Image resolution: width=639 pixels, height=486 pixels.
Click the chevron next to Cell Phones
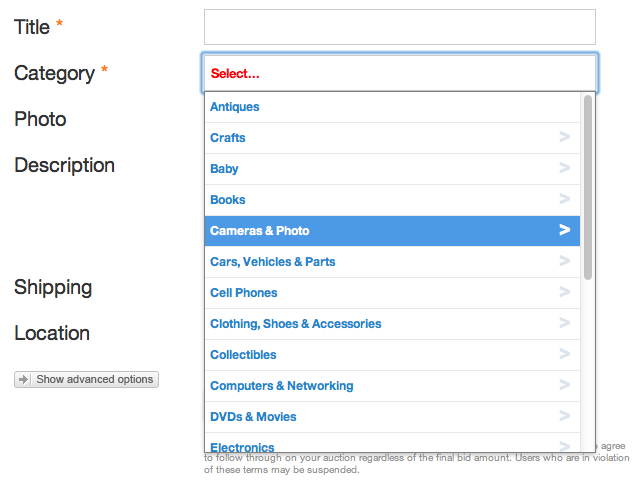tap(564, 292)
